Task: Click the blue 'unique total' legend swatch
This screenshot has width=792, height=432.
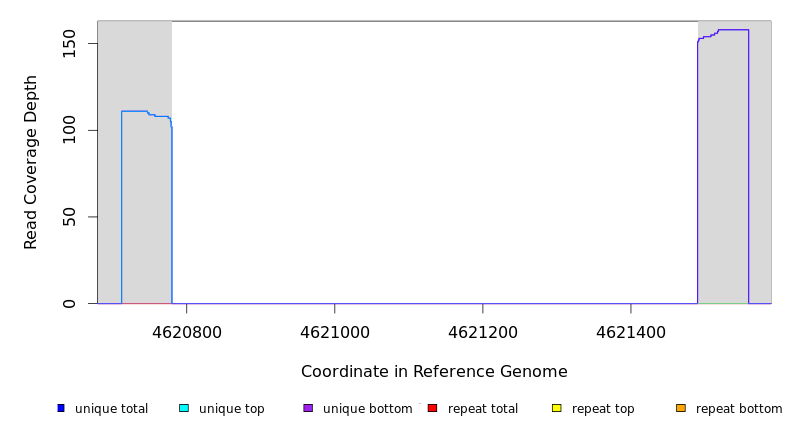Action: coord(61,408)
